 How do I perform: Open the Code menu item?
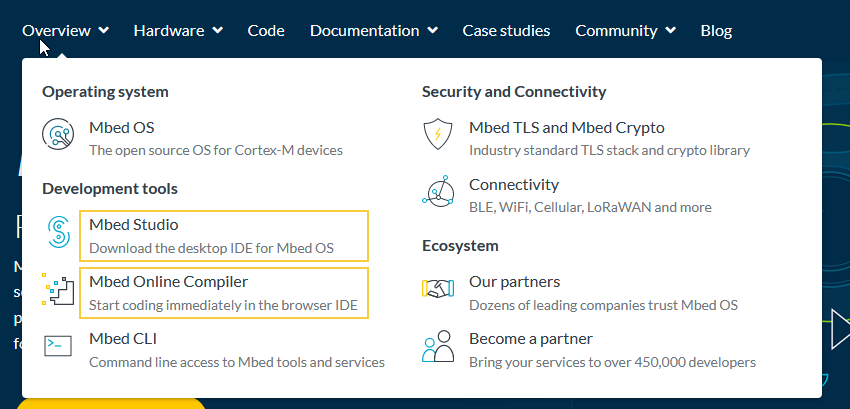pos(266,30)
